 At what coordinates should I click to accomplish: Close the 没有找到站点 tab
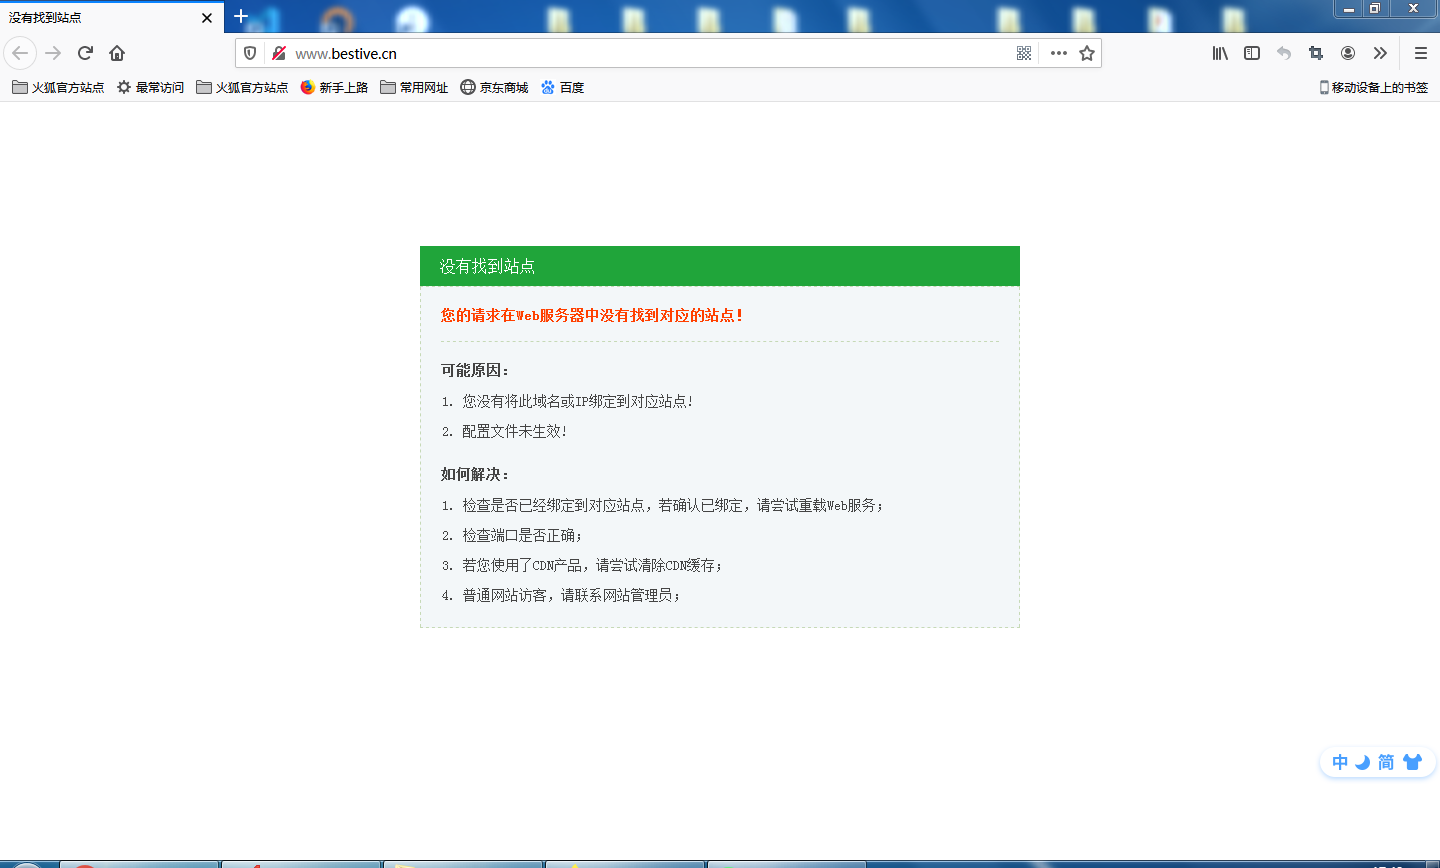[x=207, y=18]
